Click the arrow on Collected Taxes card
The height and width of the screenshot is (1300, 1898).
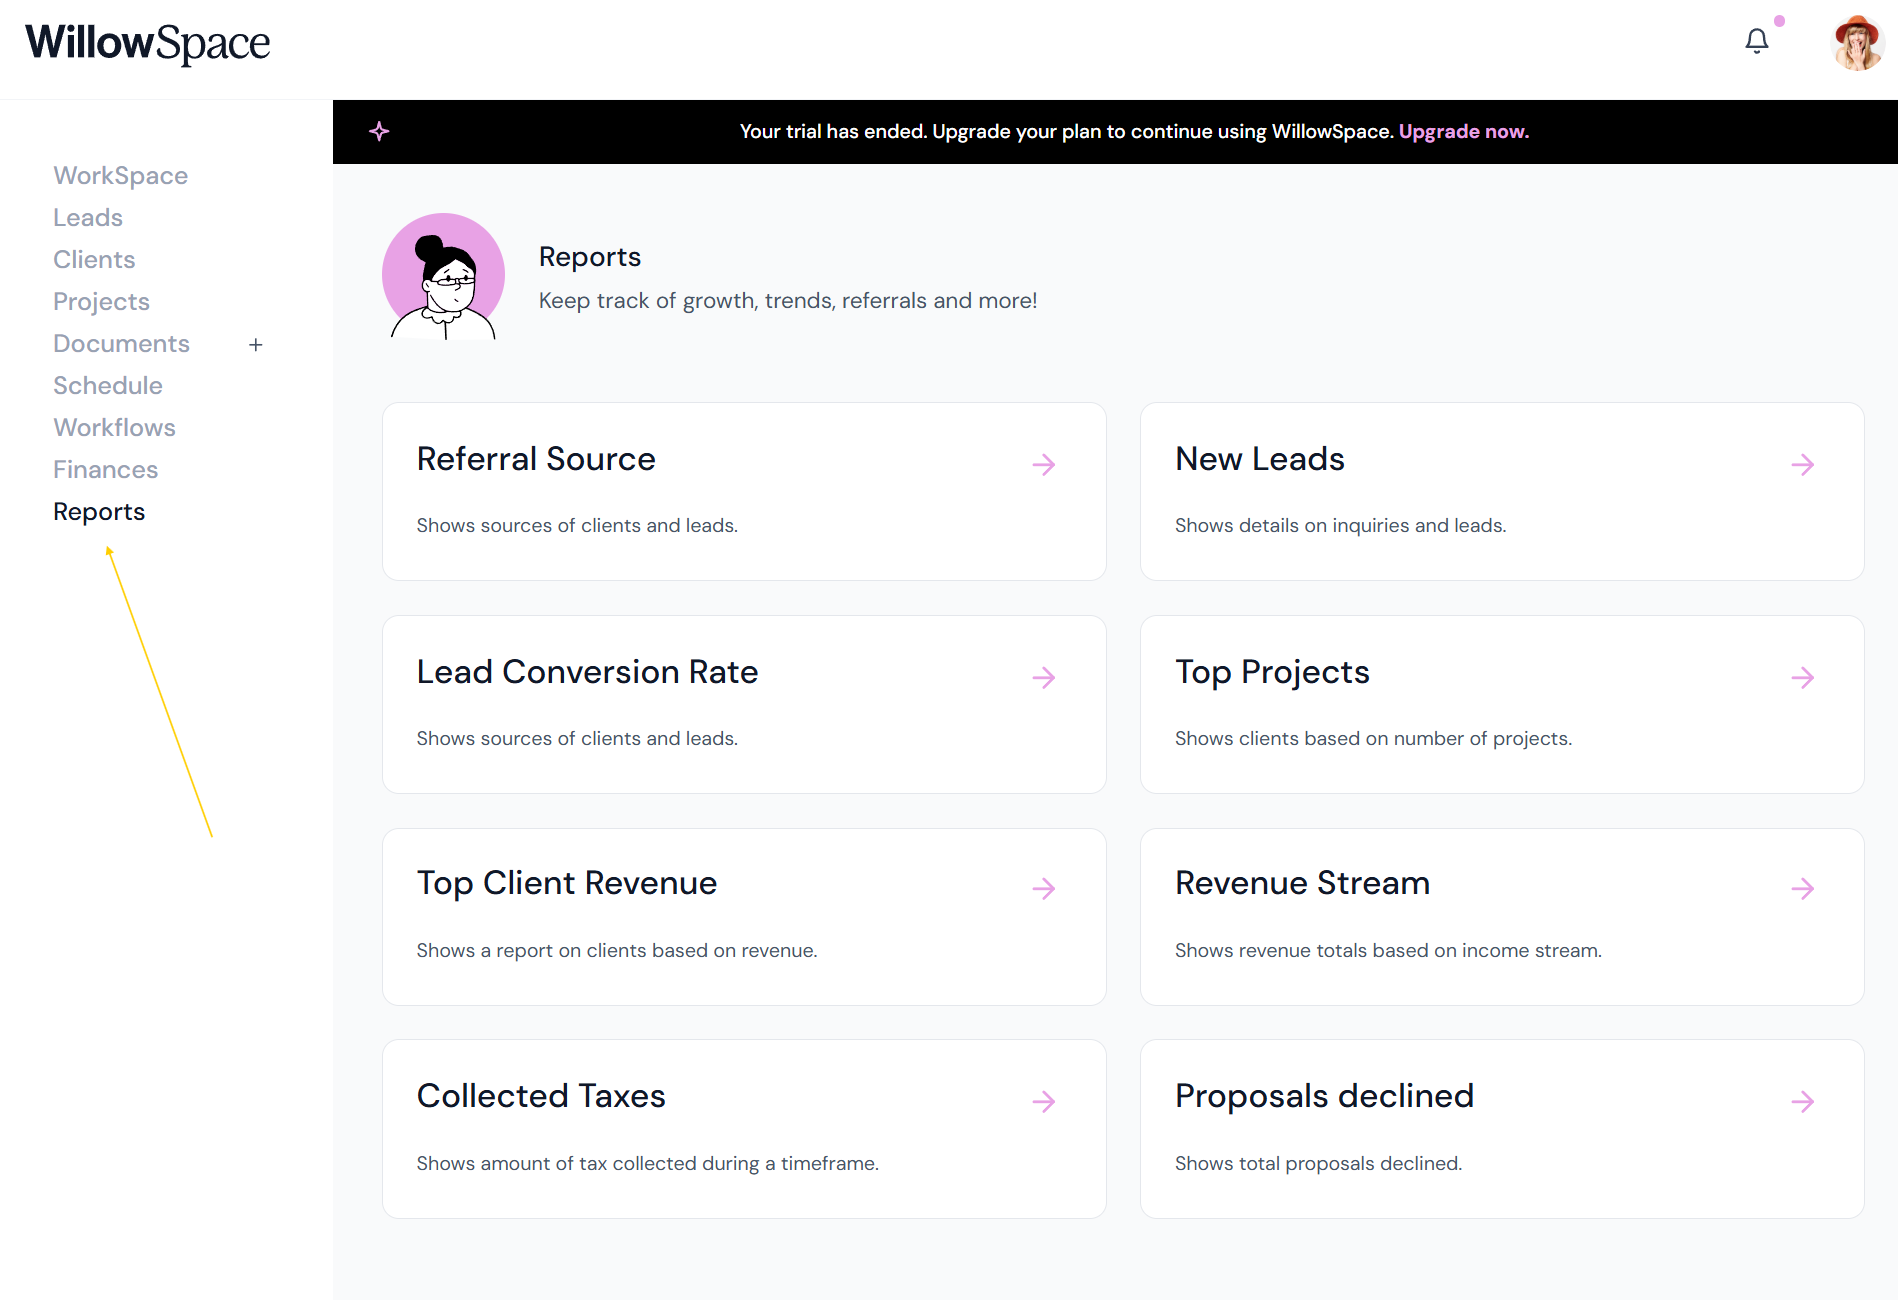point(1044,1101)
